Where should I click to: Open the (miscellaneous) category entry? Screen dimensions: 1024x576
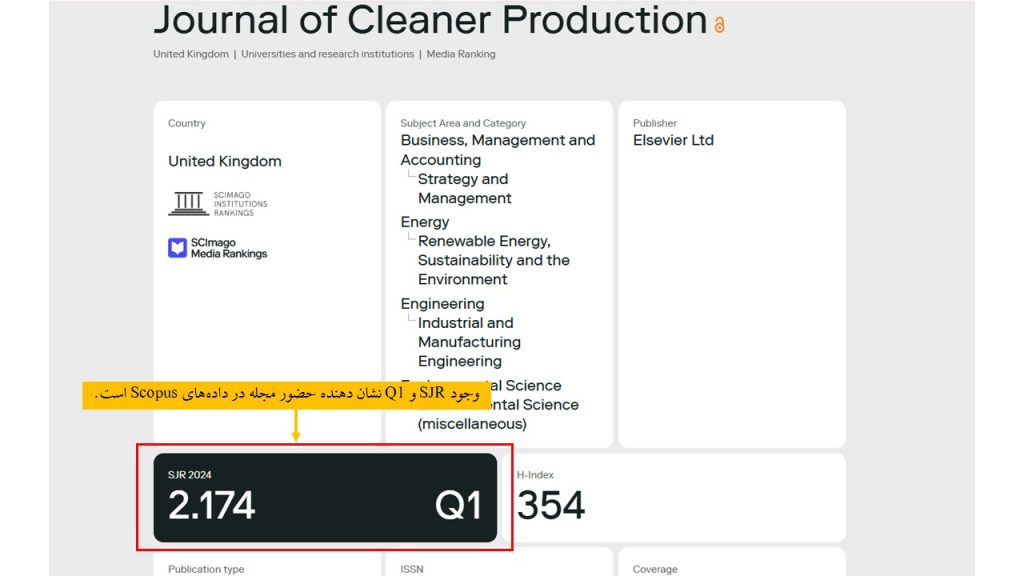(x=472, y=424)
